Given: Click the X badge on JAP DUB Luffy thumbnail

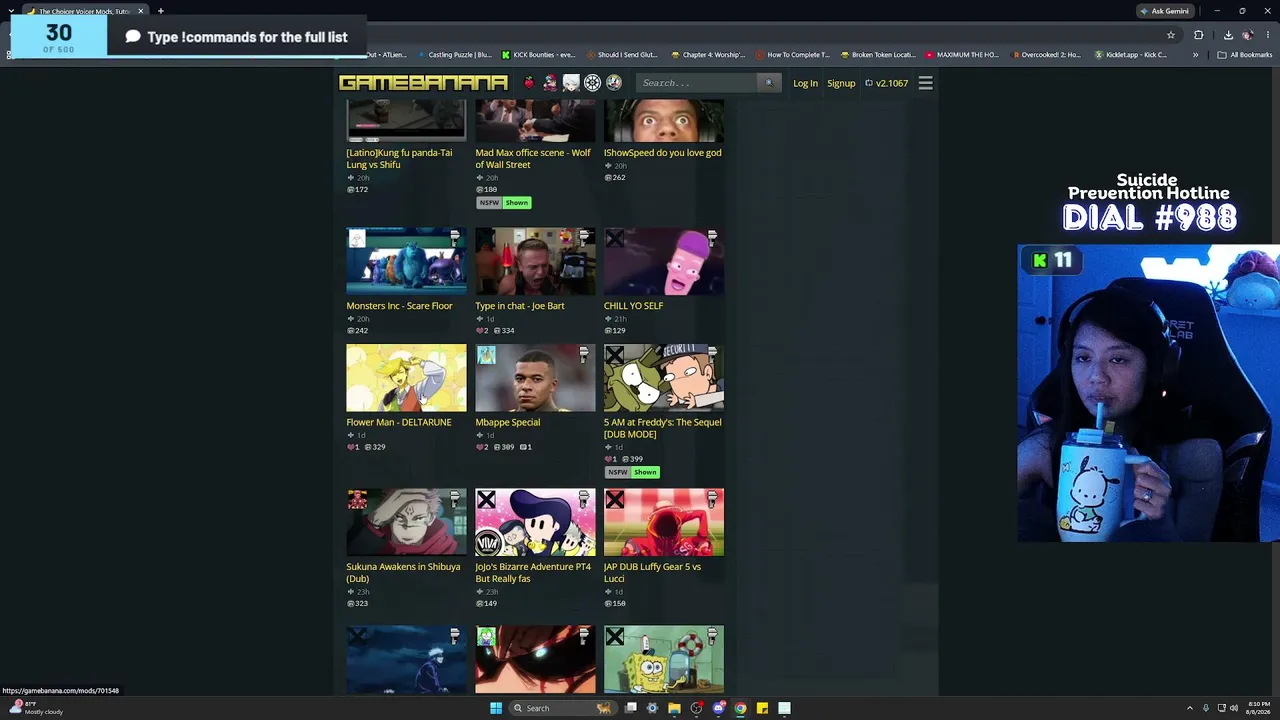Looking at the screenshot, I should [x=615, y=499].
